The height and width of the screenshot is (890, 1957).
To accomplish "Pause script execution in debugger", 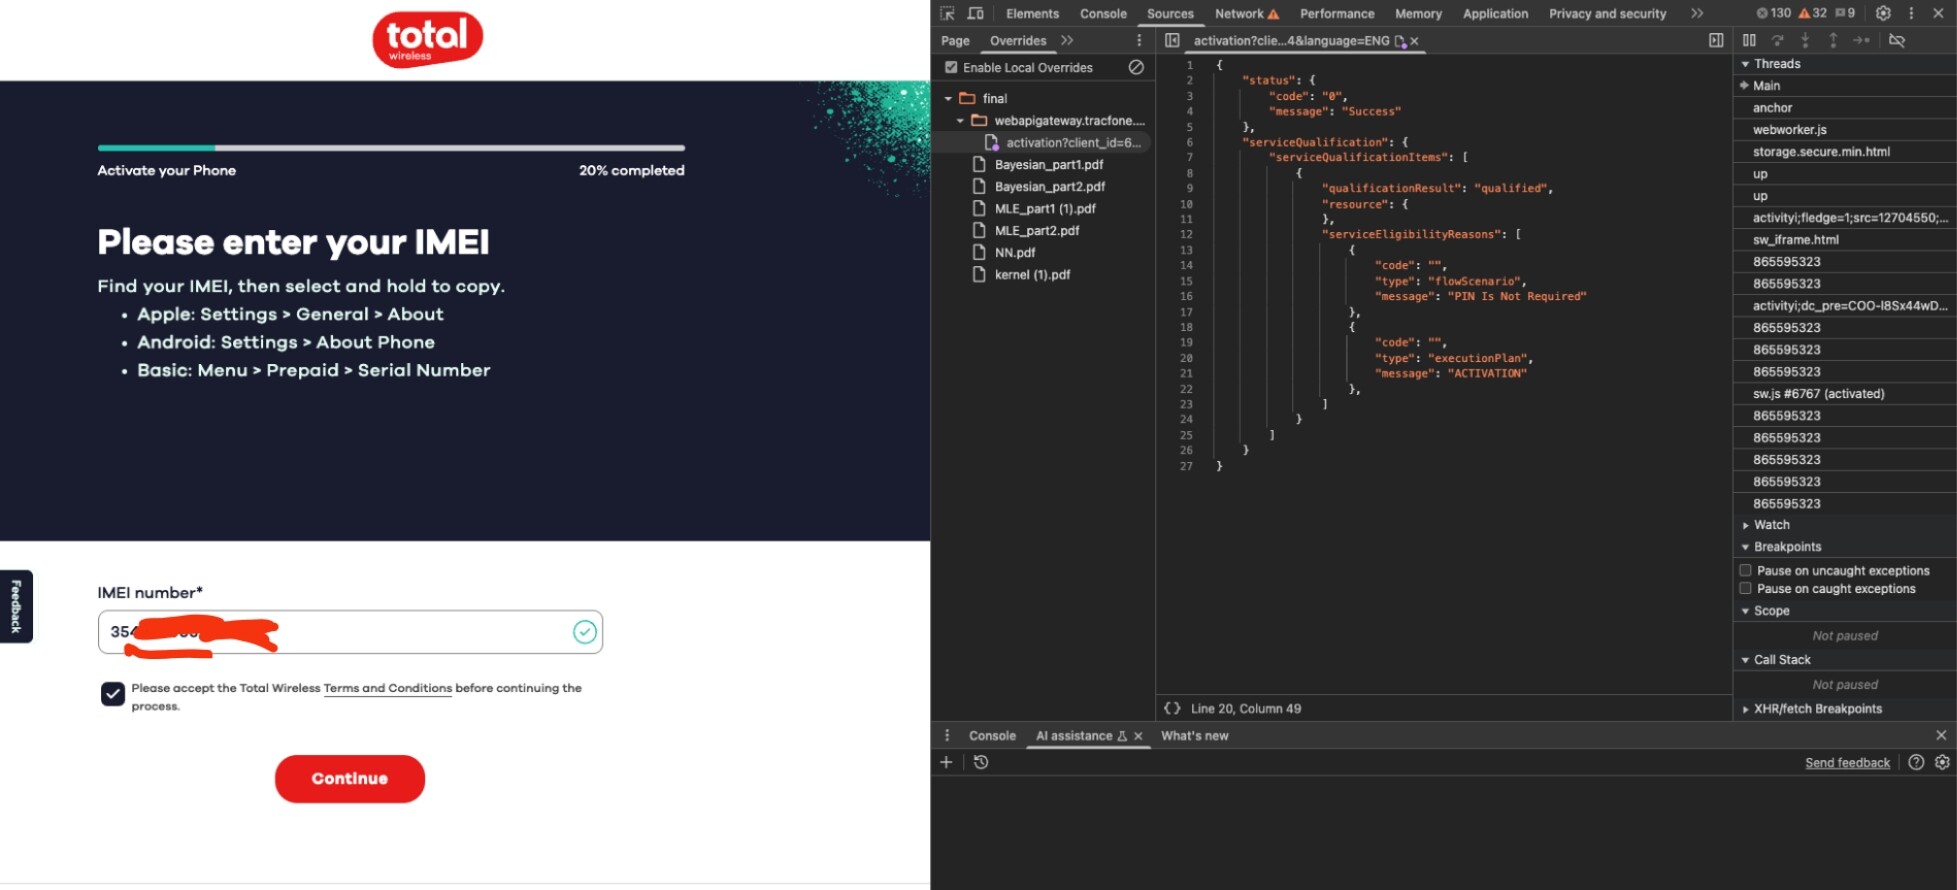I will (x=1749, y=40).
